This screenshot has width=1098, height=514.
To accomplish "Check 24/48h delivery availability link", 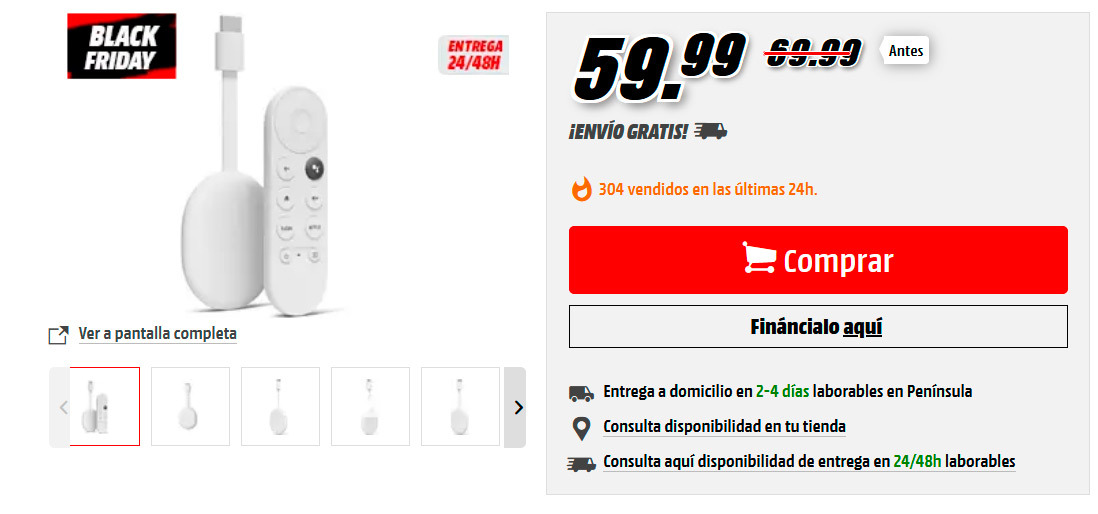I will click(x=809, y=462).
